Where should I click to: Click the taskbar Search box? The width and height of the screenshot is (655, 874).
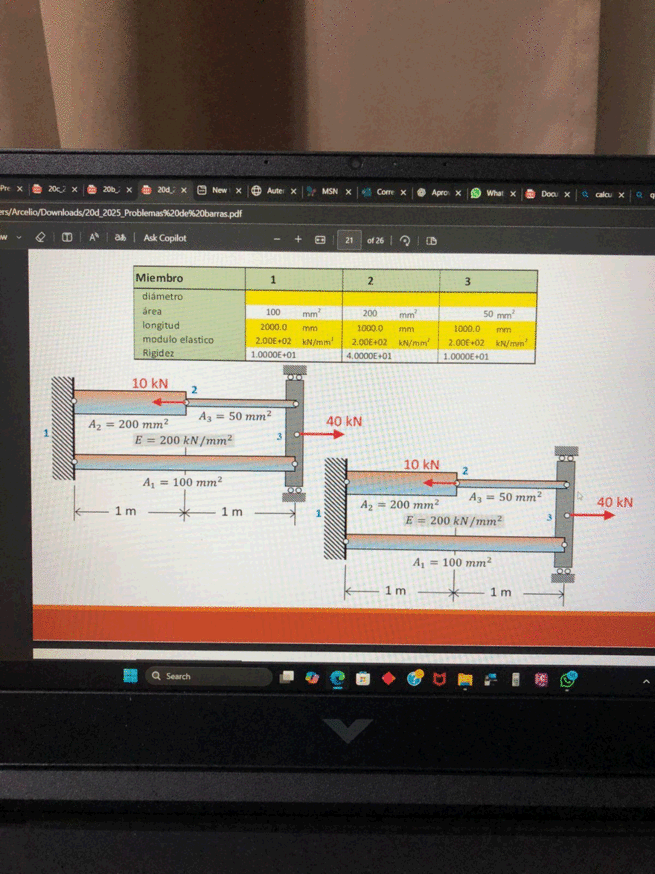coord(208,676)
